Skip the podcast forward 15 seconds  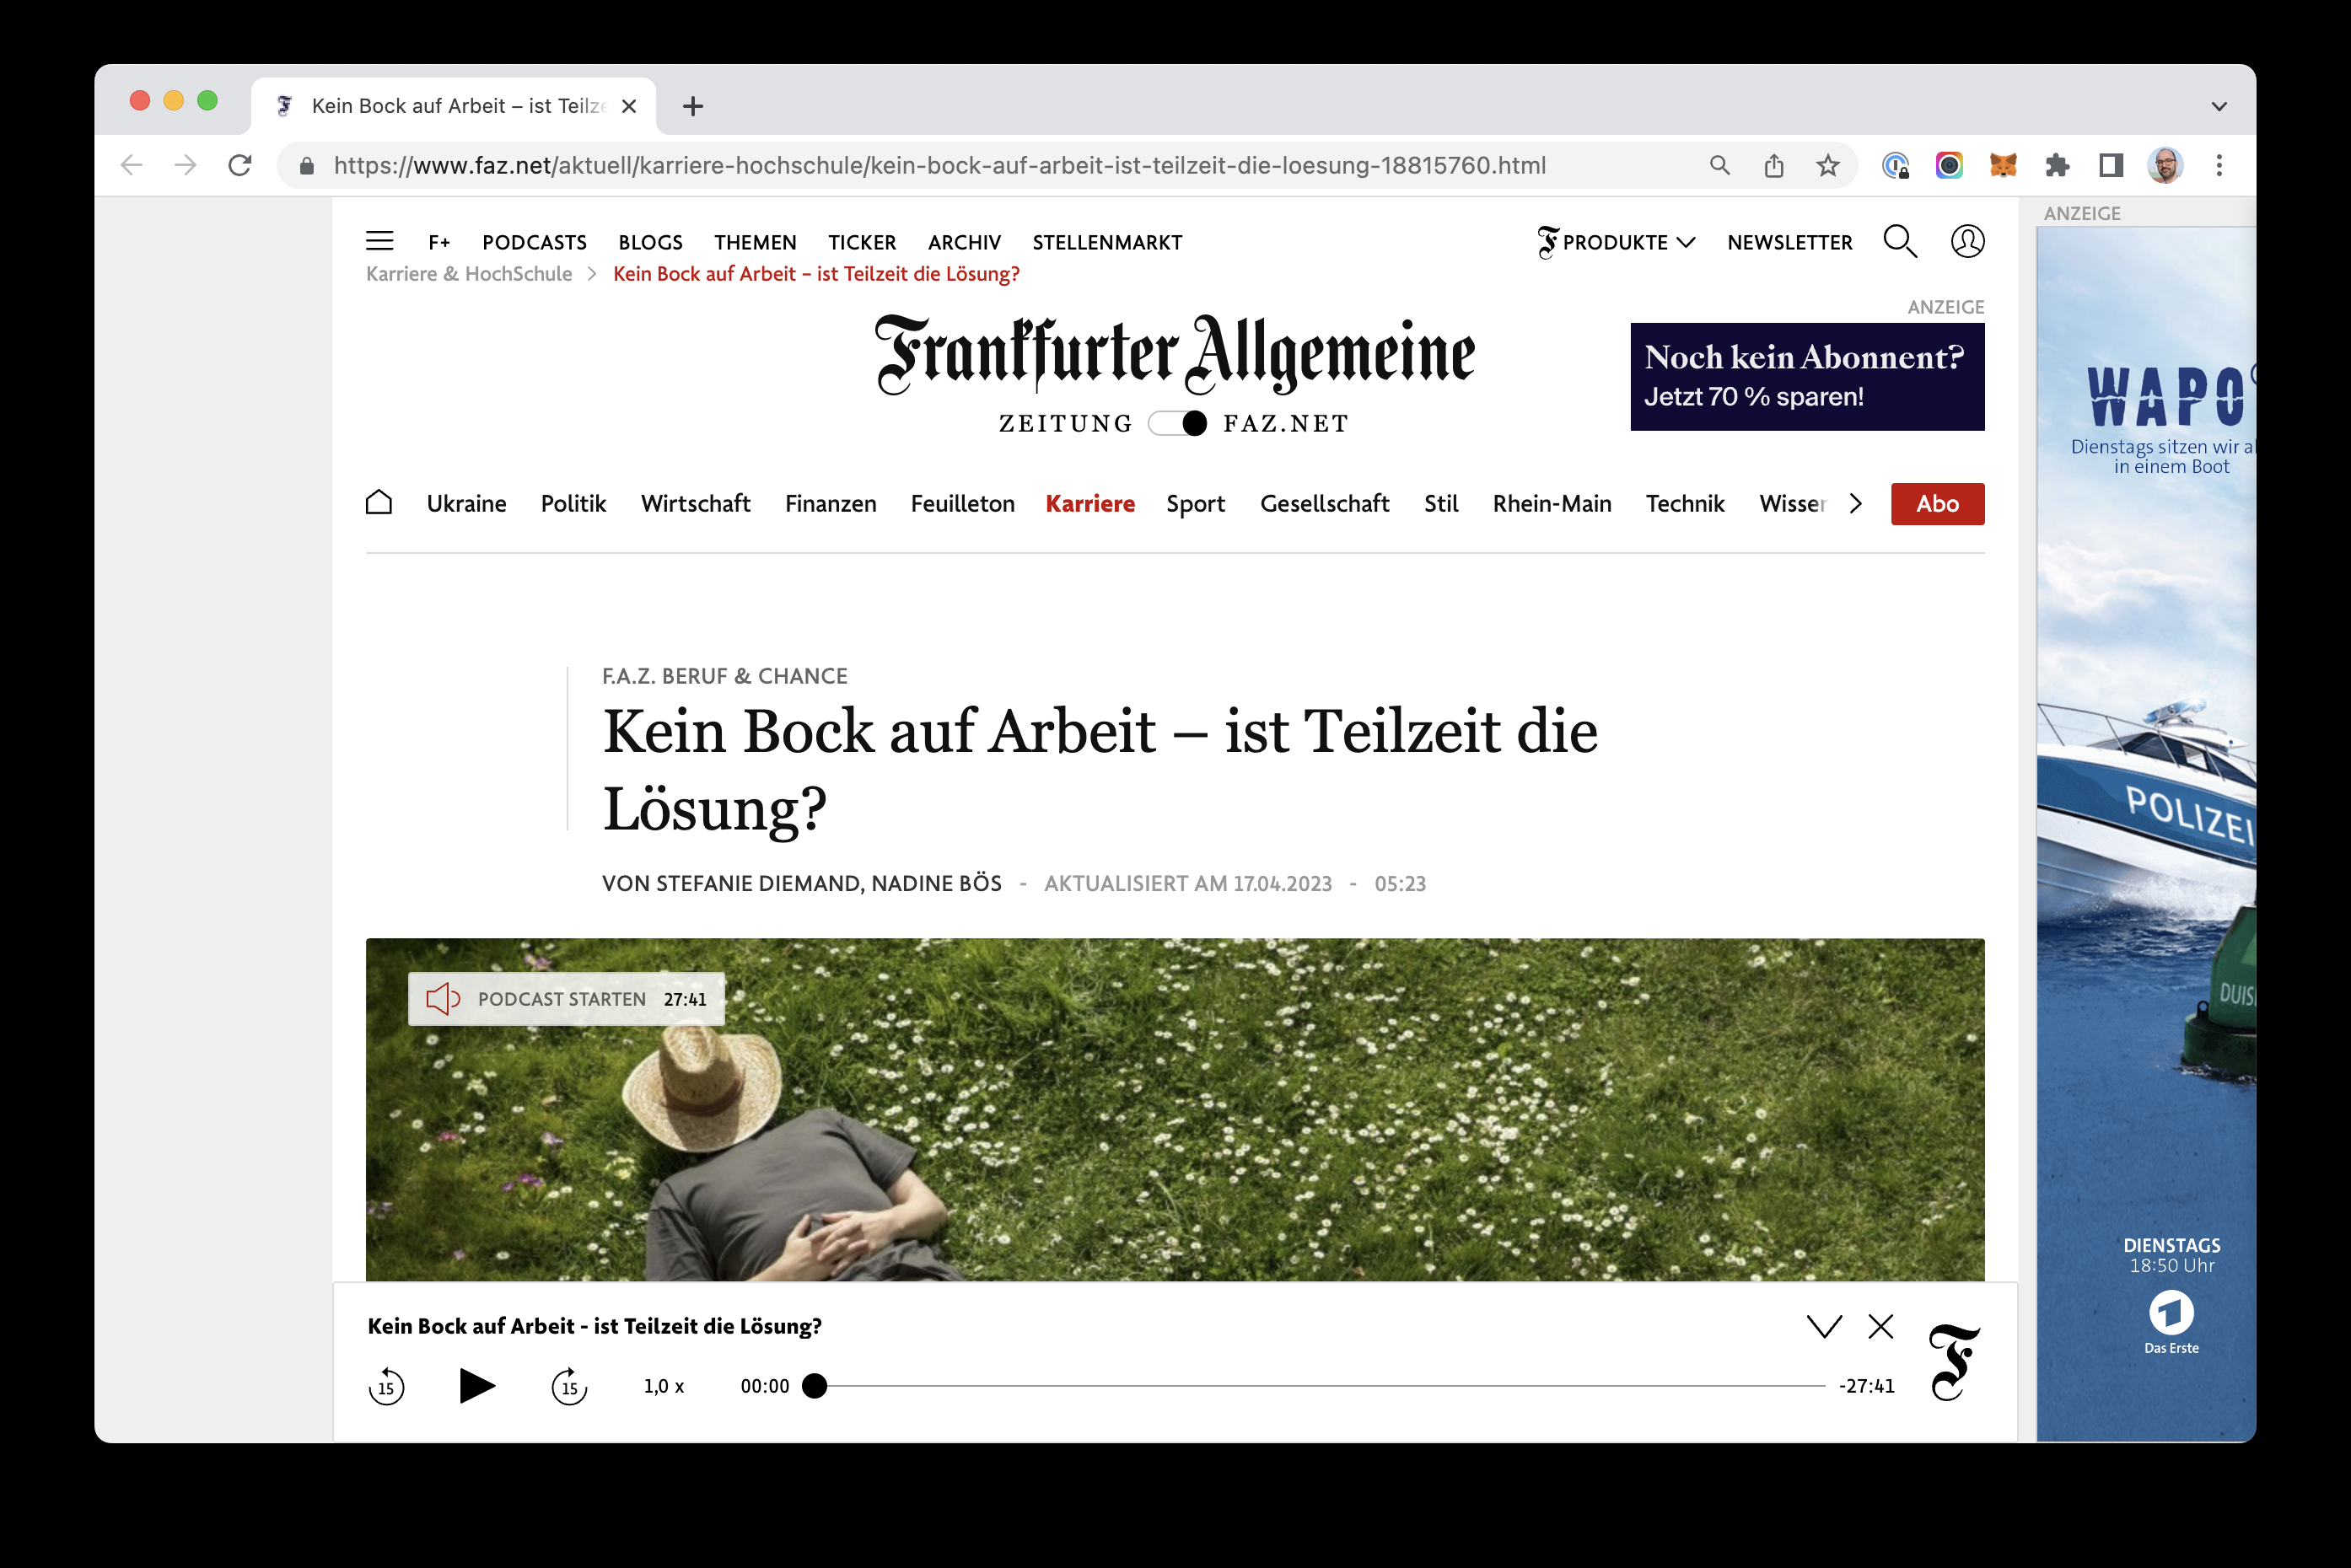[569, 1386]
